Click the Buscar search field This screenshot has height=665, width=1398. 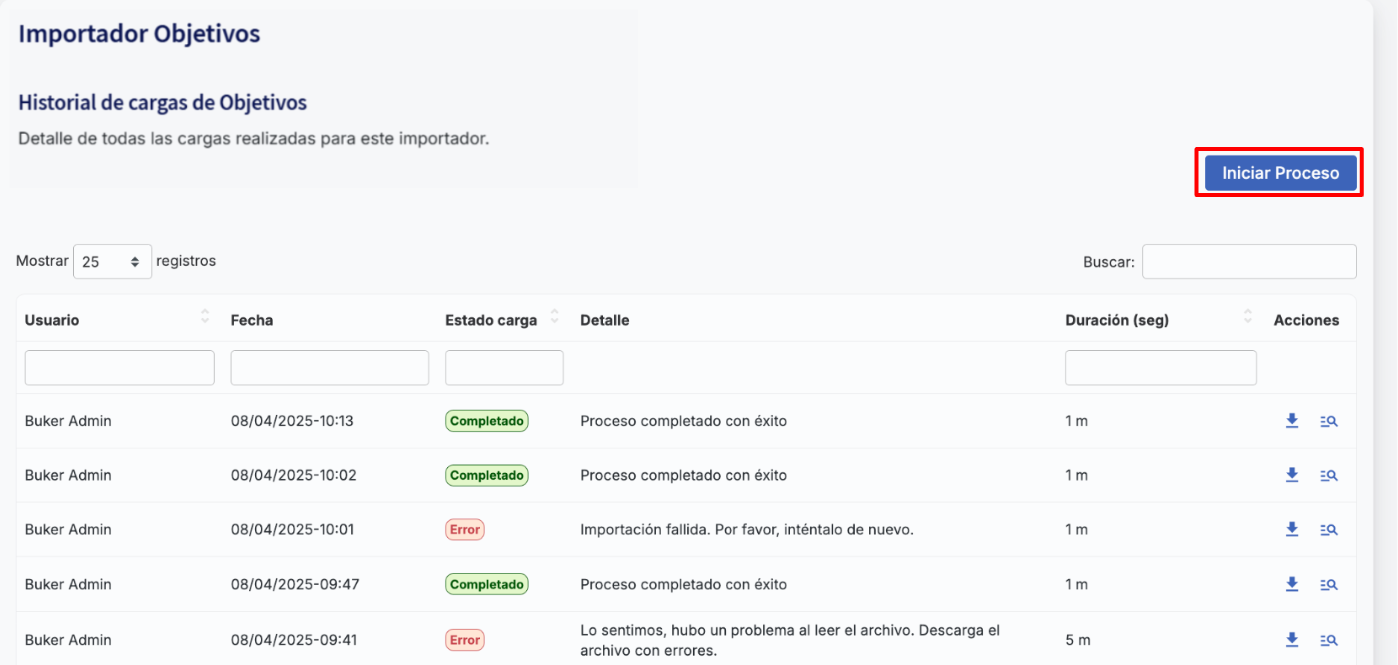point(1249,261)
